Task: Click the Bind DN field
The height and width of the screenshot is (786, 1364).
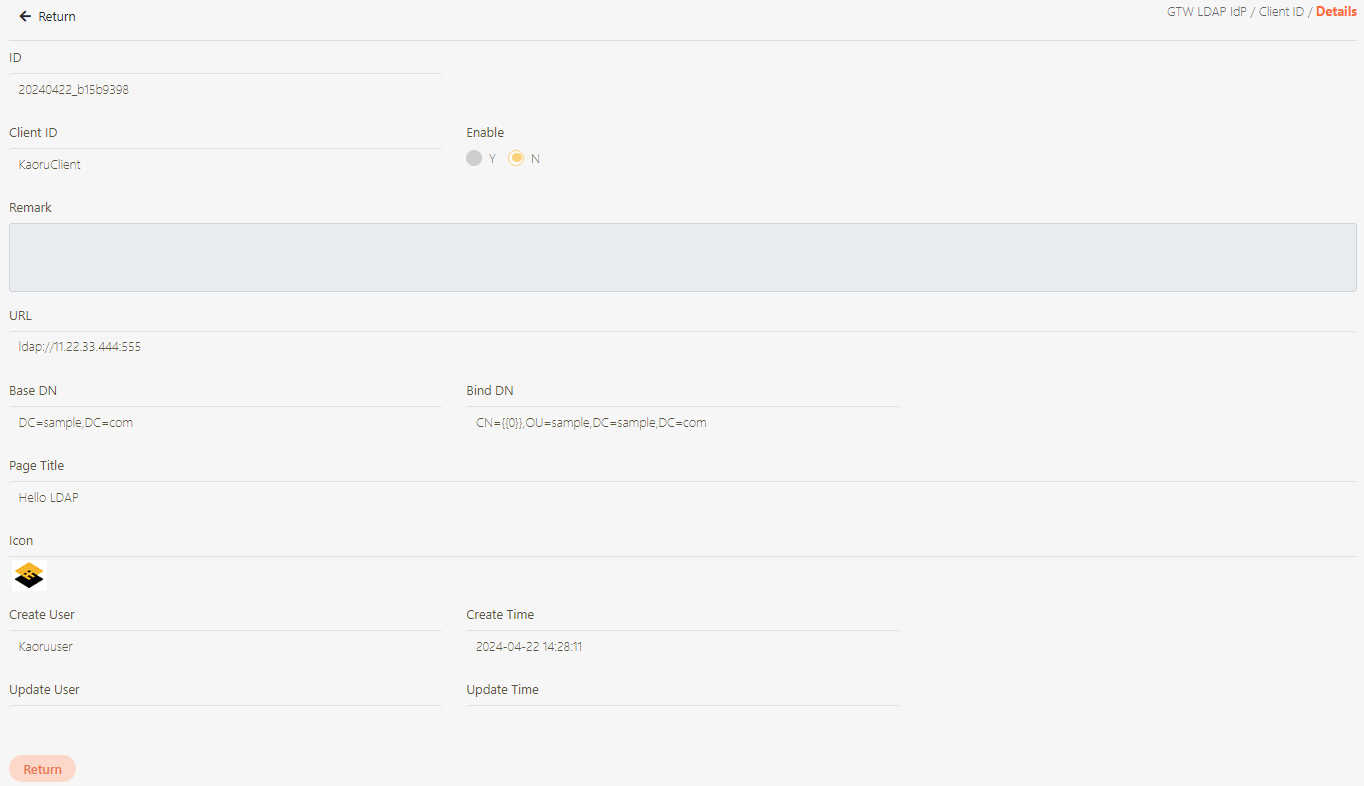Action: pos(682,423)
